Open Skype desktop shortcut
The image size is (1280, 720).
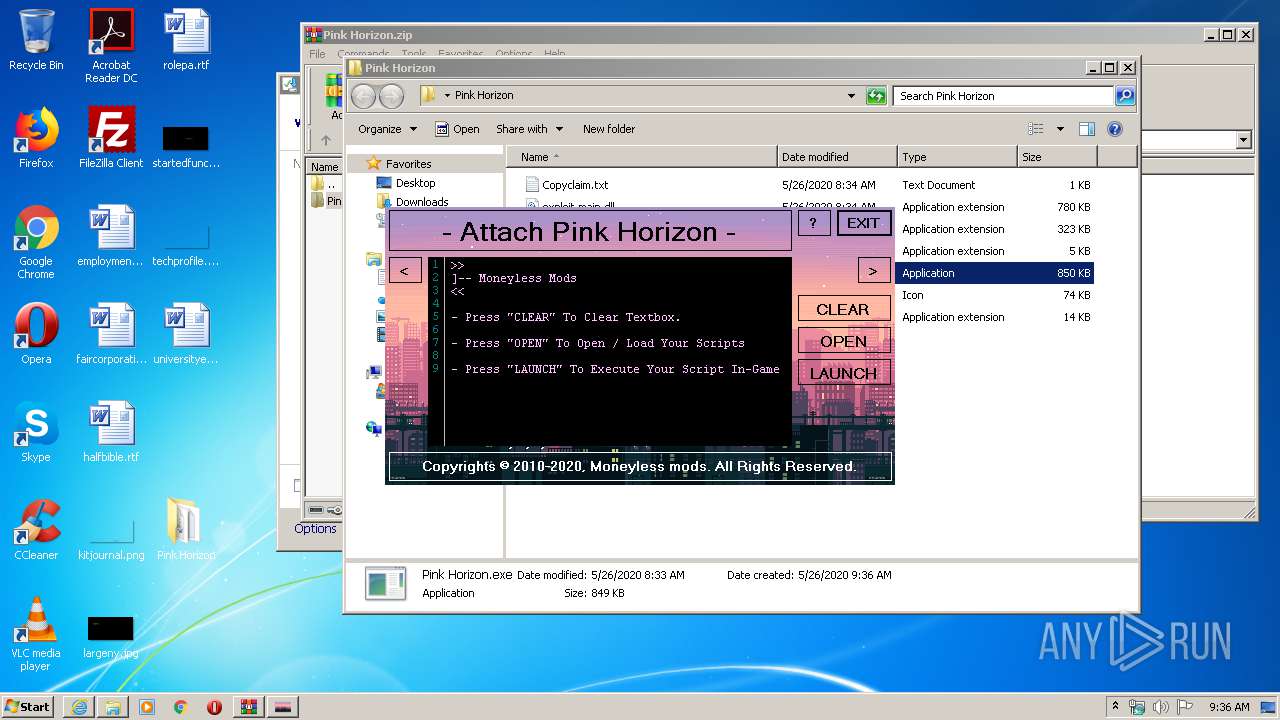(x=36, y=431)
